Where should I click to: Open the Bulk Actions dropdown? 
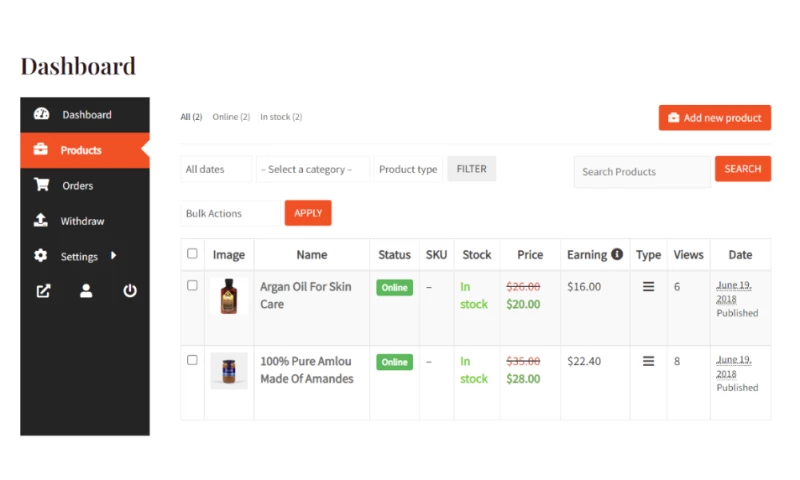coord(230,213)
